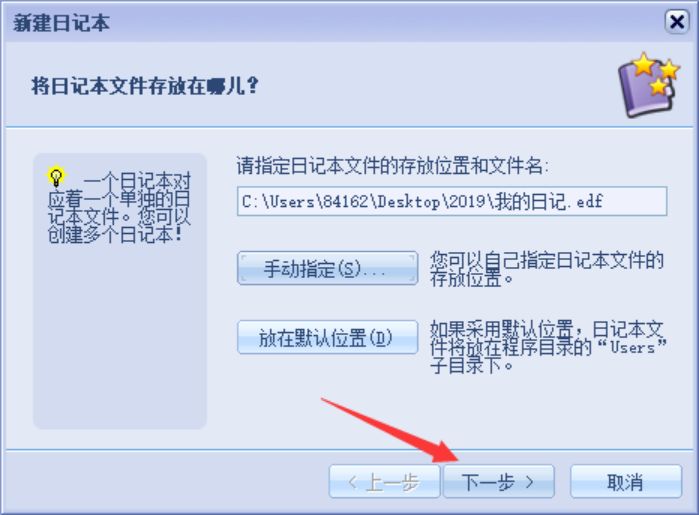
Task: Go to the next step with 下一步
Action: pyautogui.click(x=499, y=482)
